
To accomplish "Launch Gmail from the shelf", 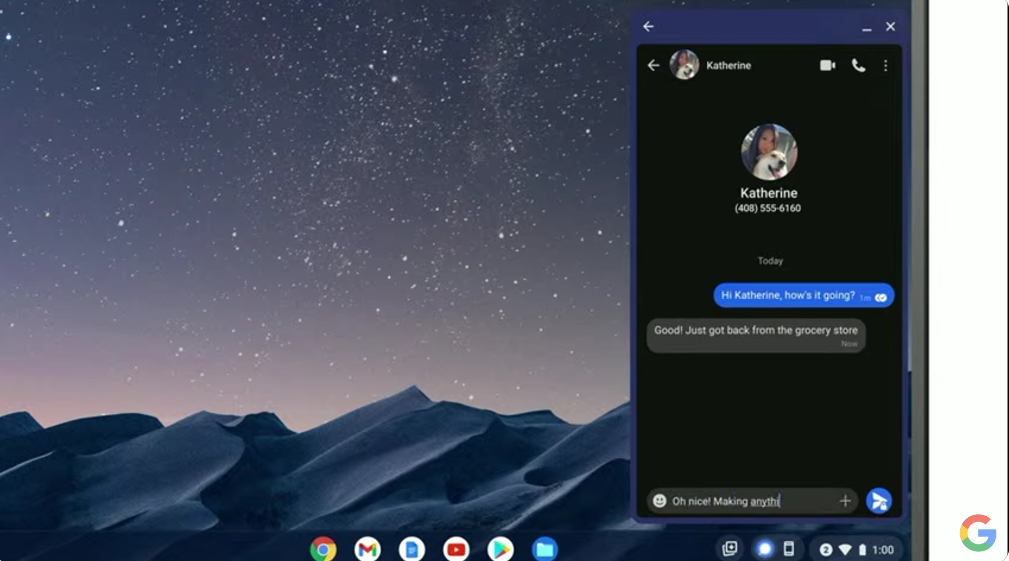I will [367, 549].
